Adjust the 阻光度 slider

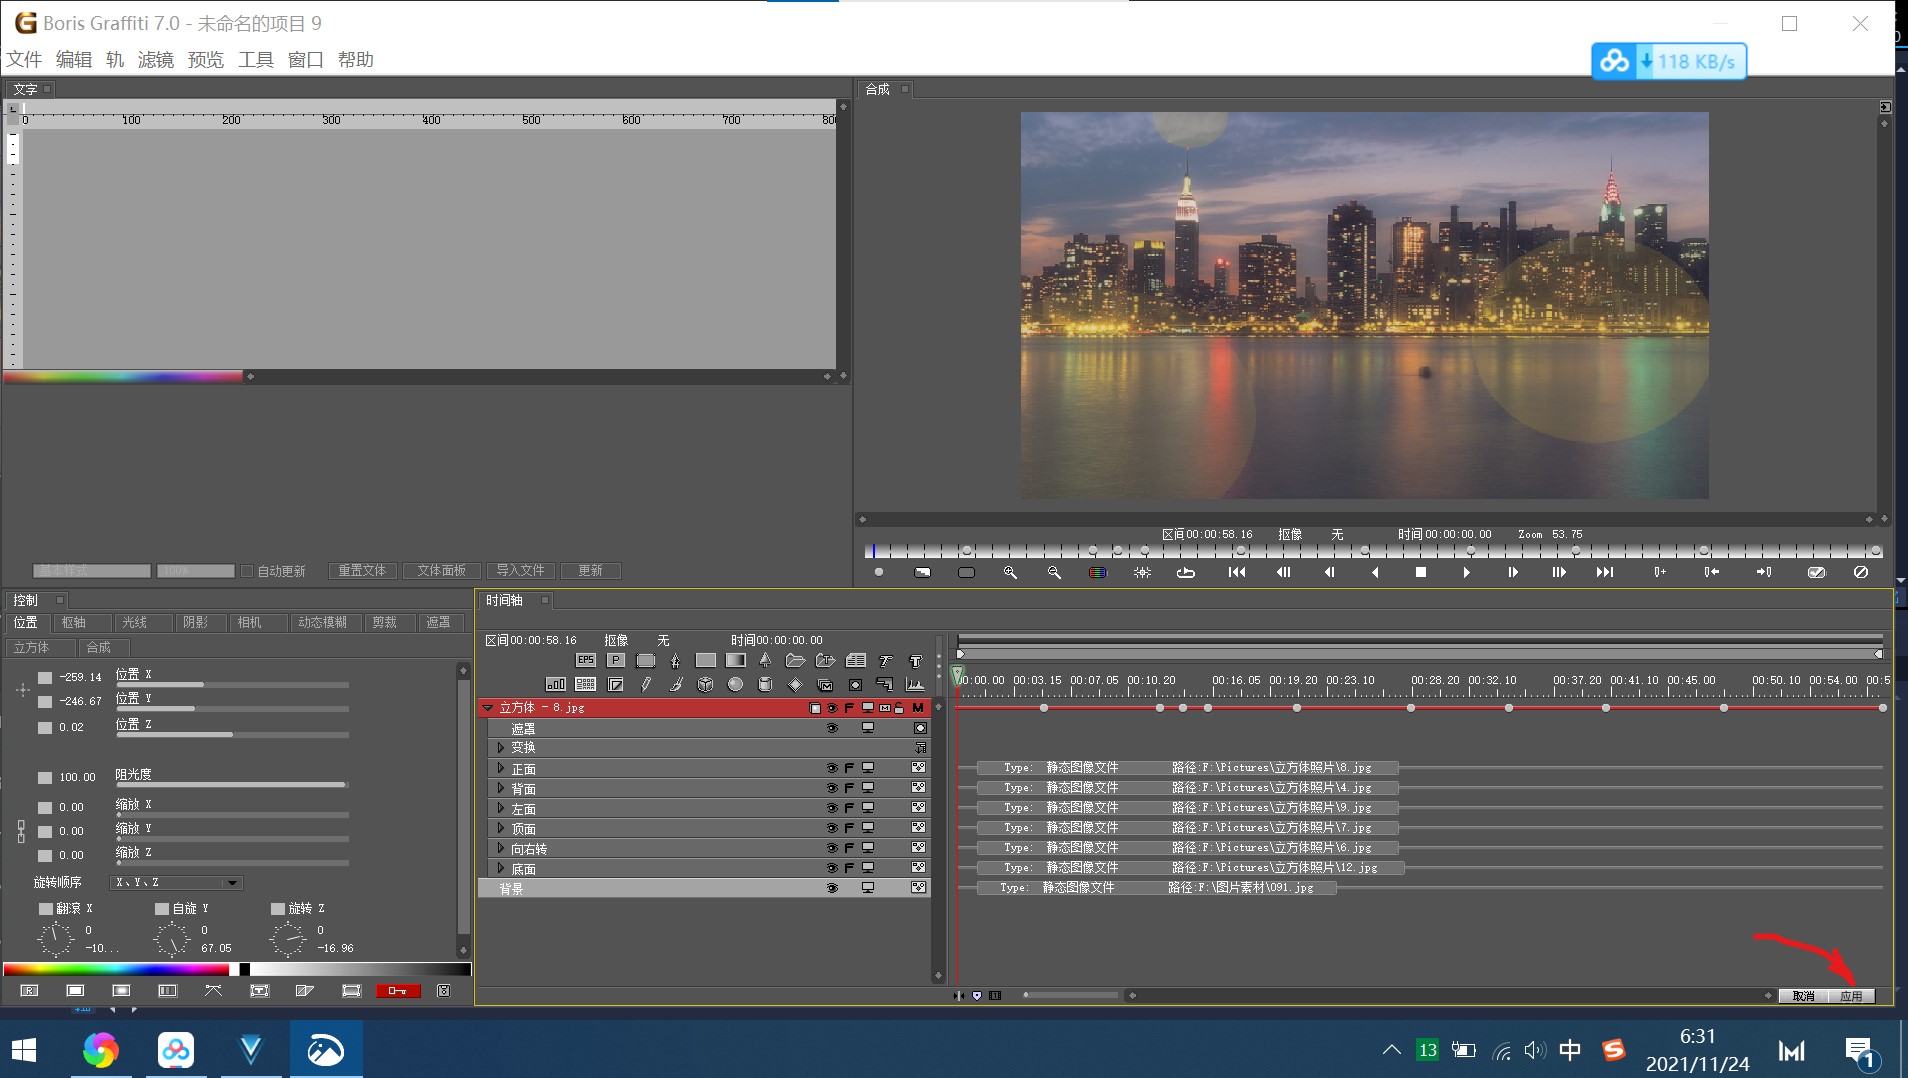(232, 785)
